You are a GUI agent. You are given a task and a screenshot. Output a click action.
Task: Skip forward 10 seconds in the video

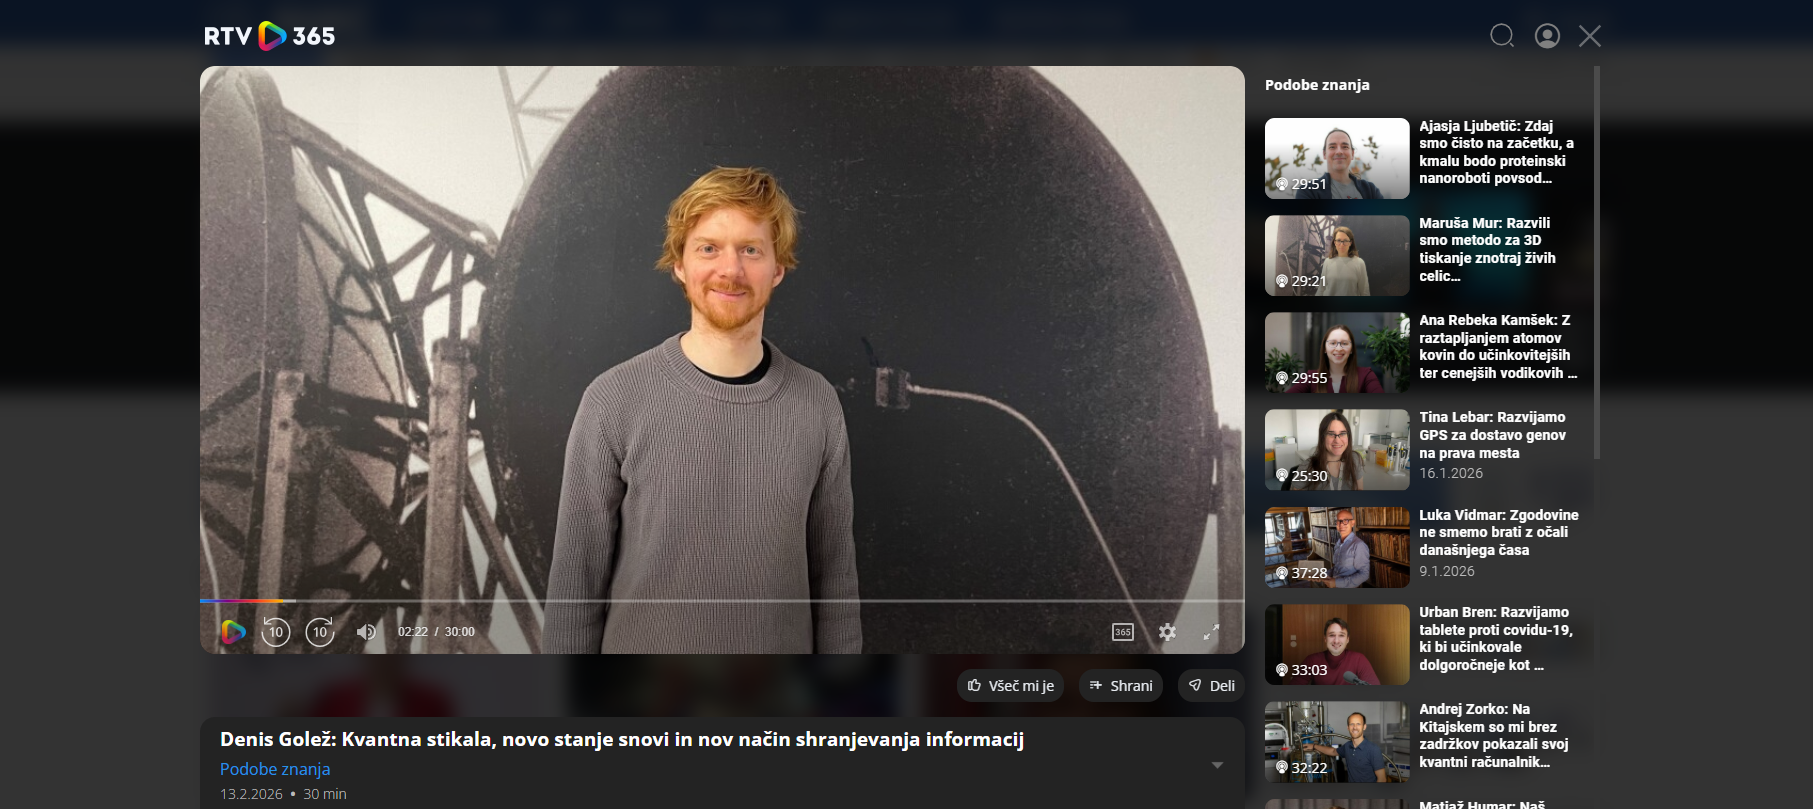point(320,632)
